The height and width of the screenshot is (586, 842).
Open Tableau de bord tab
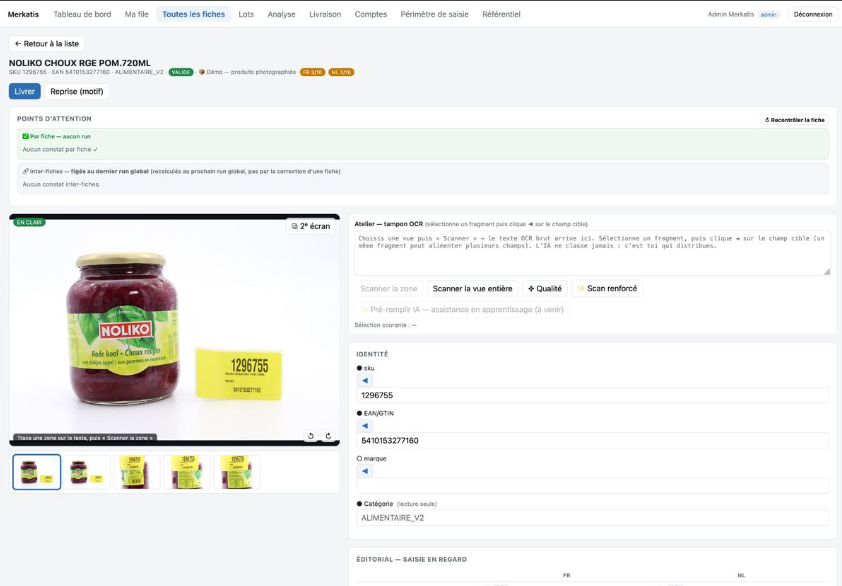[82, 15]
